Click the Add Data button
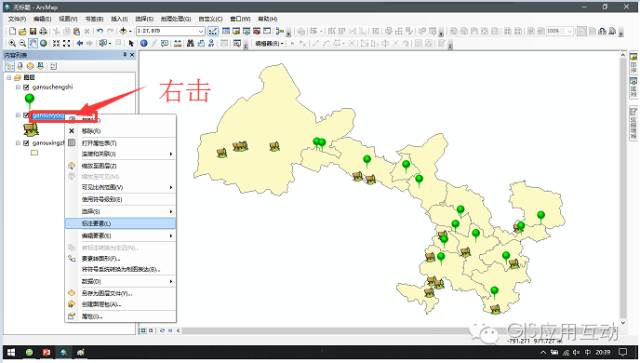Viewport: 640px width, 363px height. tap(123, 31)
